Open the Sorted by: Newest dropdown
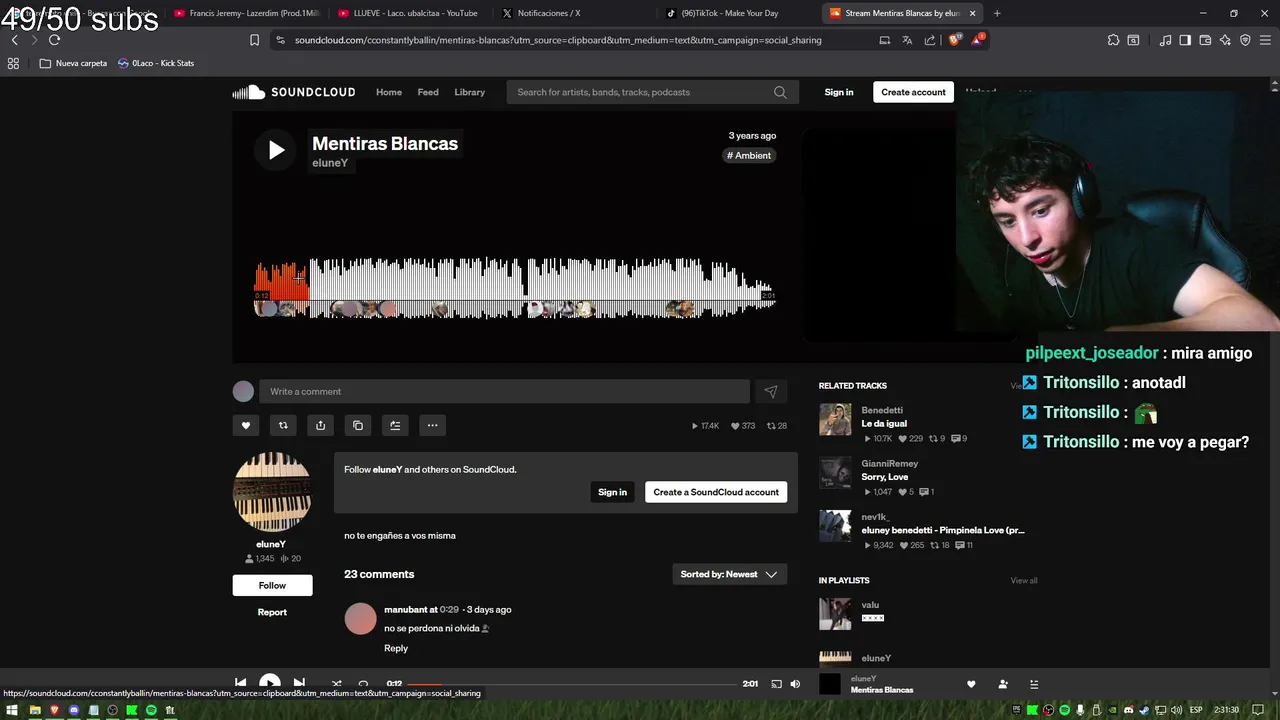Viewport: 1280px width, 720px height. [x=729, y=574]
